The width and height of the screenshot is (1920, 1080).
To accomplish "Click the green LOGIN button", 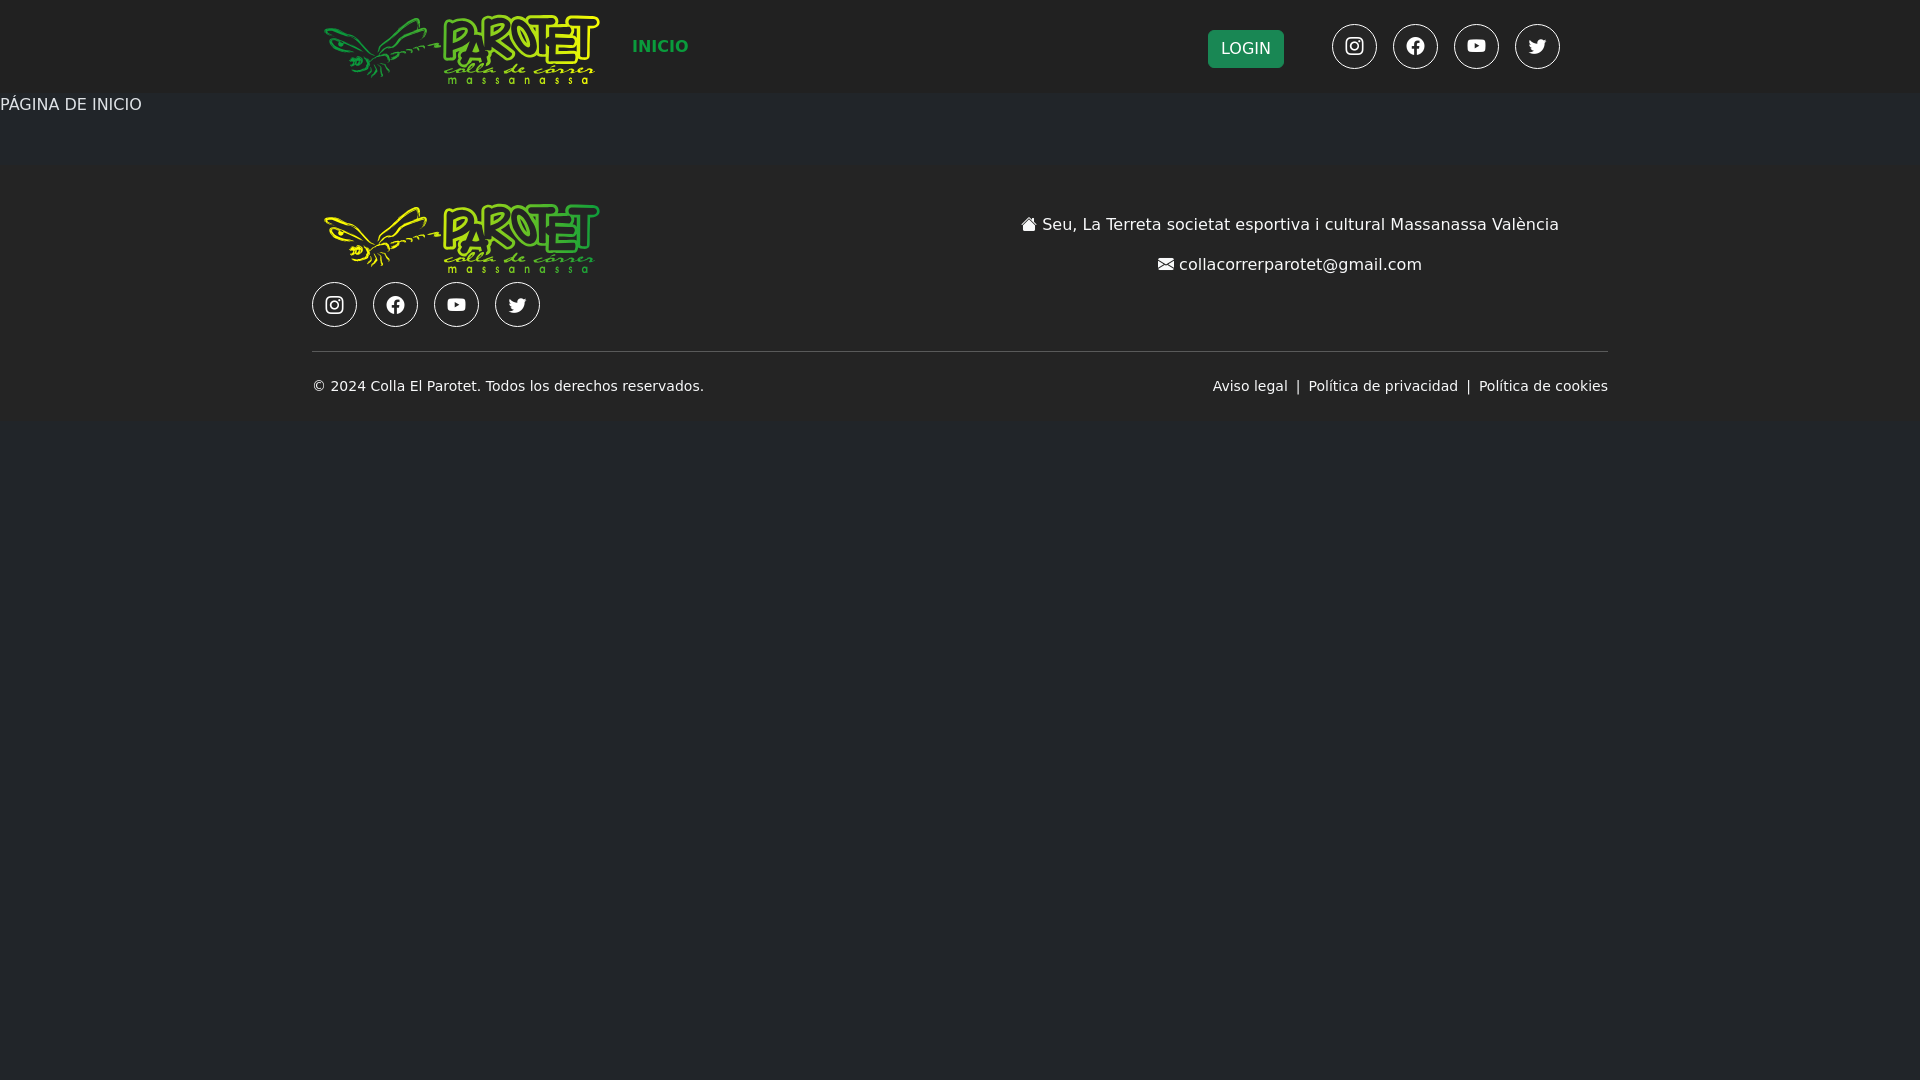I will (x=1245, y=49).
